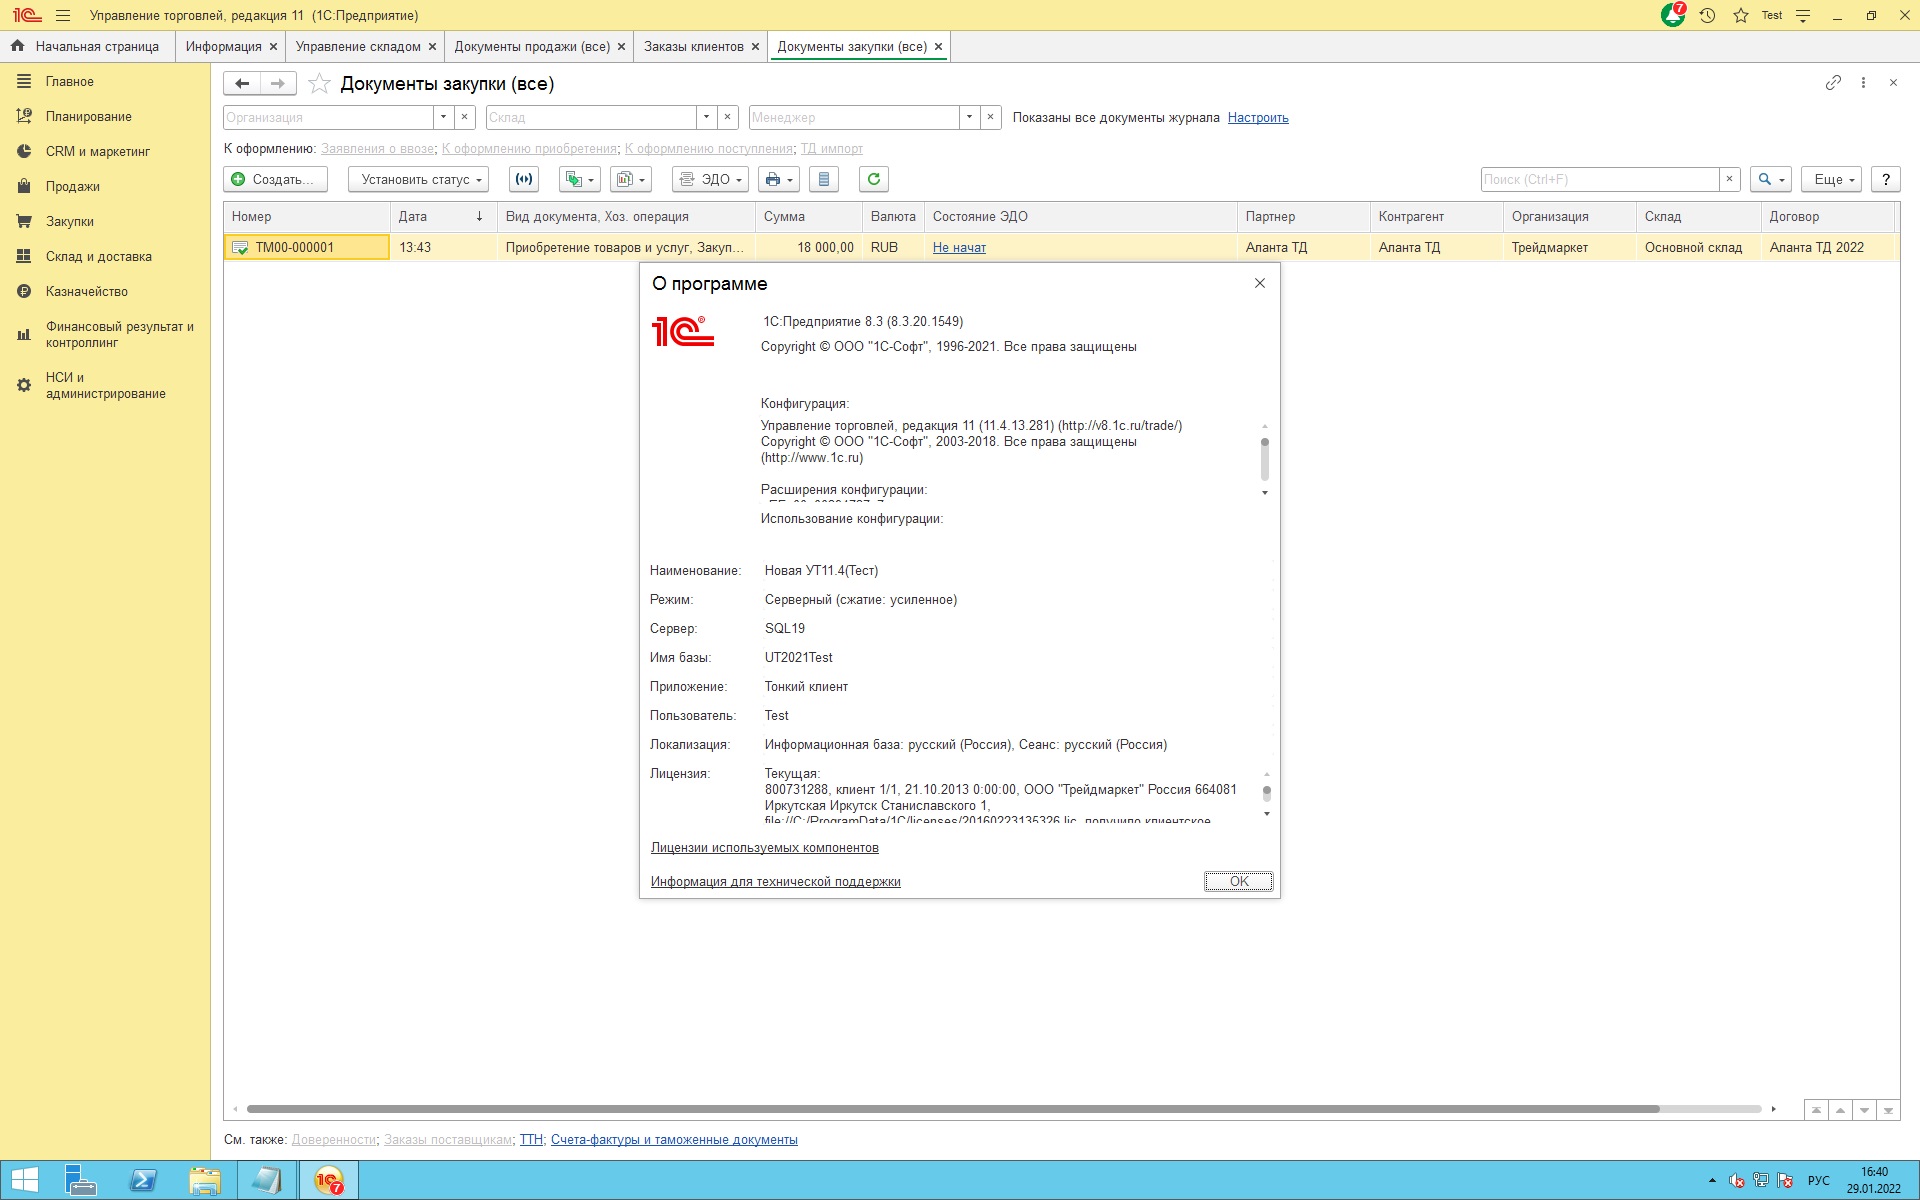Switch to Информация tab

pyautogui.click(x=223, y=46)
